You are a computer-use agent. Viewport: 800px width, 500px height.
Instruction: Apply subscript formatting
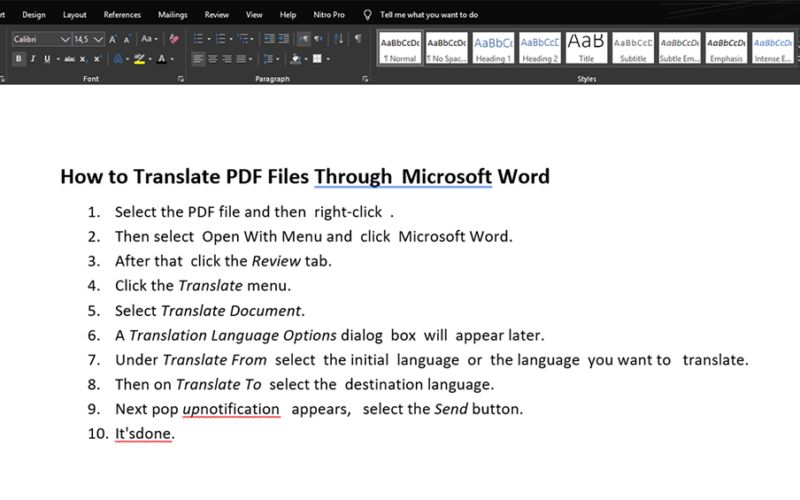click(x=83, y=59)
